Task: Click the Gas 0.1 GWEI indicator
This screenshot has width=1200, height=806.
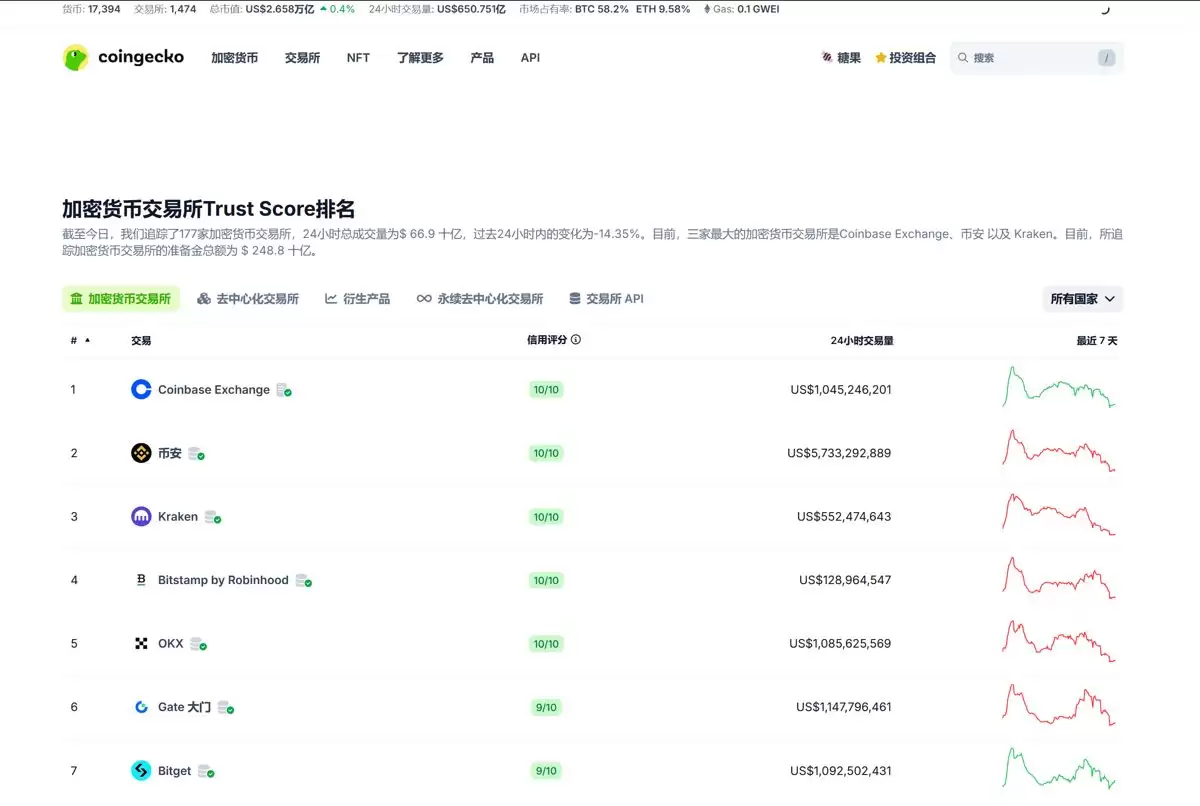Action: tap(741, 9)
